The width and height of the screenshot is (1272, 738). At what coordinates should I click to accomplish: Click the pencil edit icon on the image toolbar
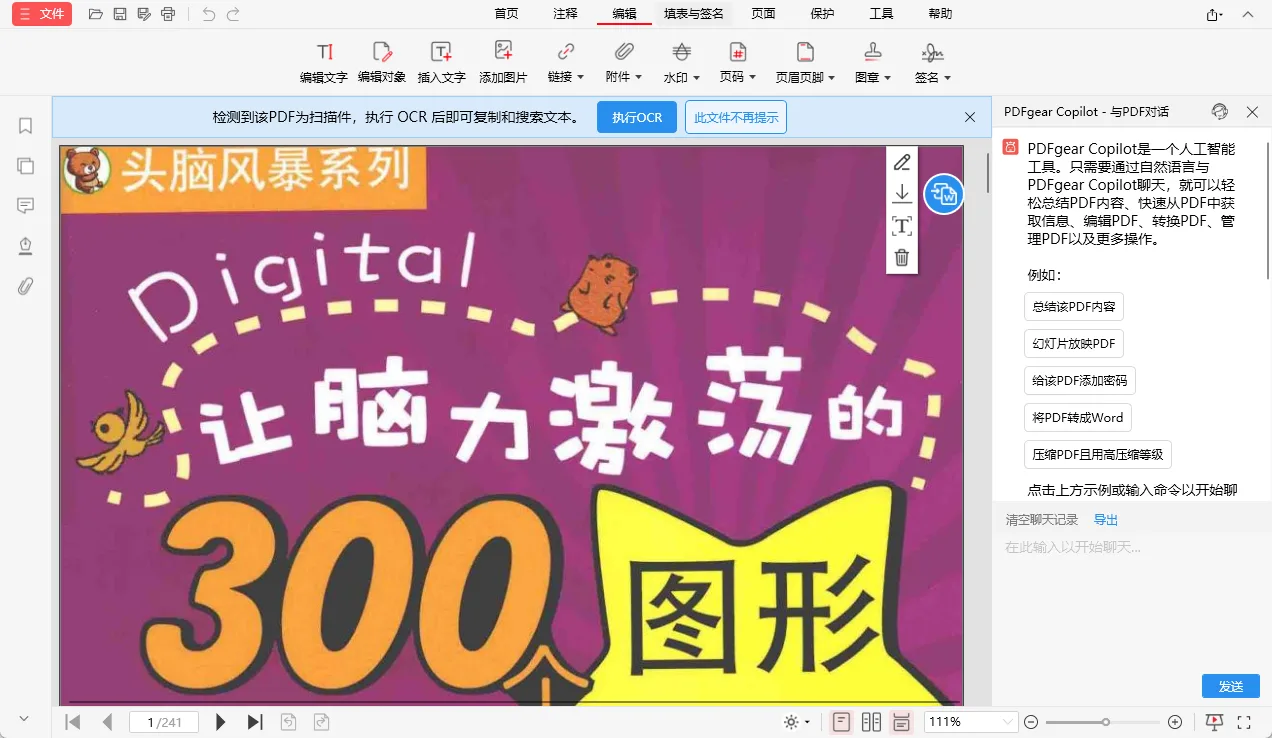(901, 162)
